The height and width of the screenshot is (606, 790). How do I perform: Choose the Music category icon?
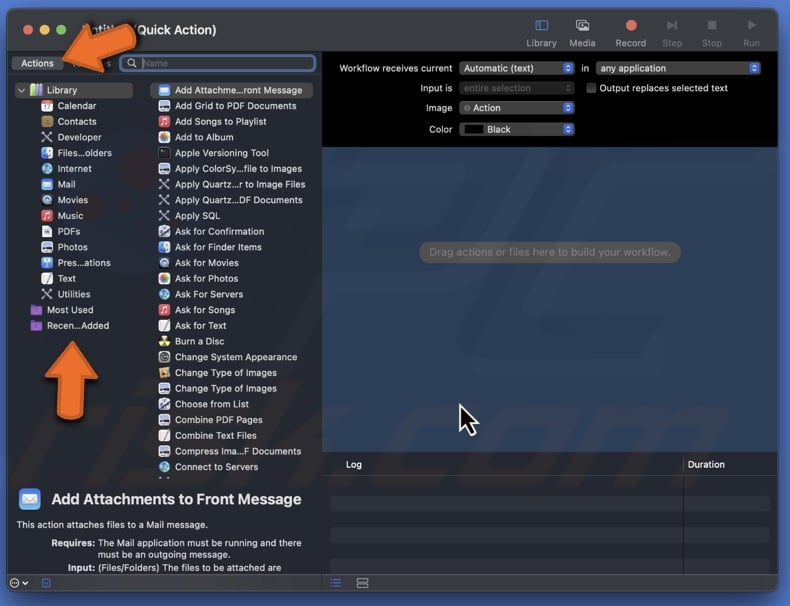[x=47, y=216]
